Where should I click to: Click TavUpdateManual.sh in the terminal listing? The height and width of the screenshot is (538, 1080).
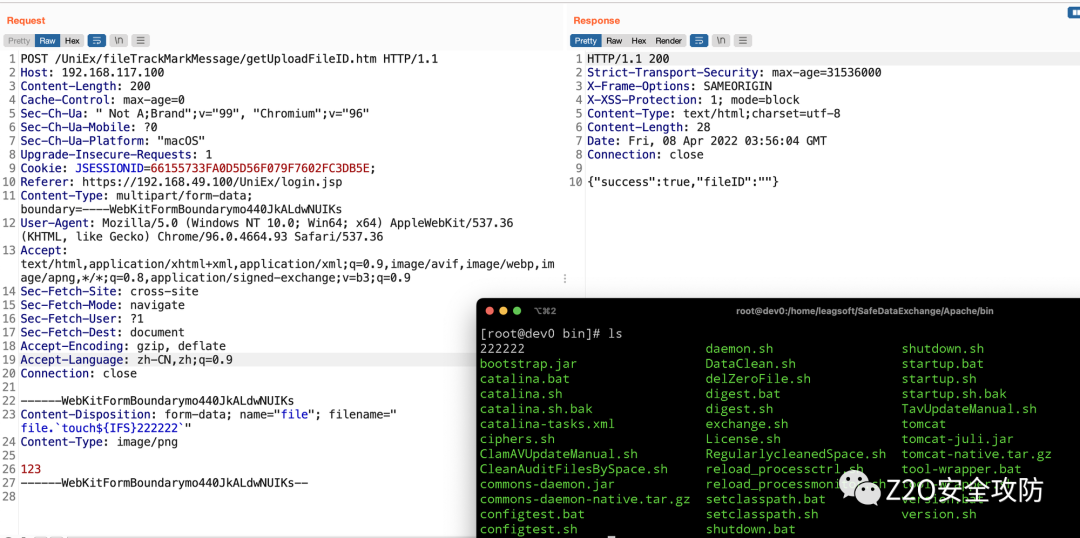pyautogui.click(x=969, y=408)
